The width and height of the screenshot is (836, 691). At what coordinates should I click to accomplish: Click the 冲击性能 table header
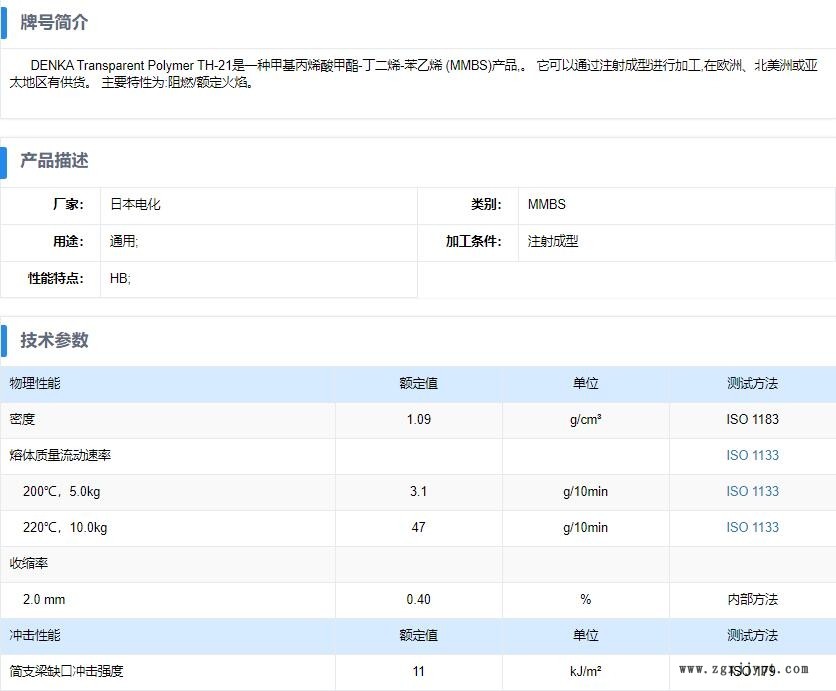(x=35, y=635)
